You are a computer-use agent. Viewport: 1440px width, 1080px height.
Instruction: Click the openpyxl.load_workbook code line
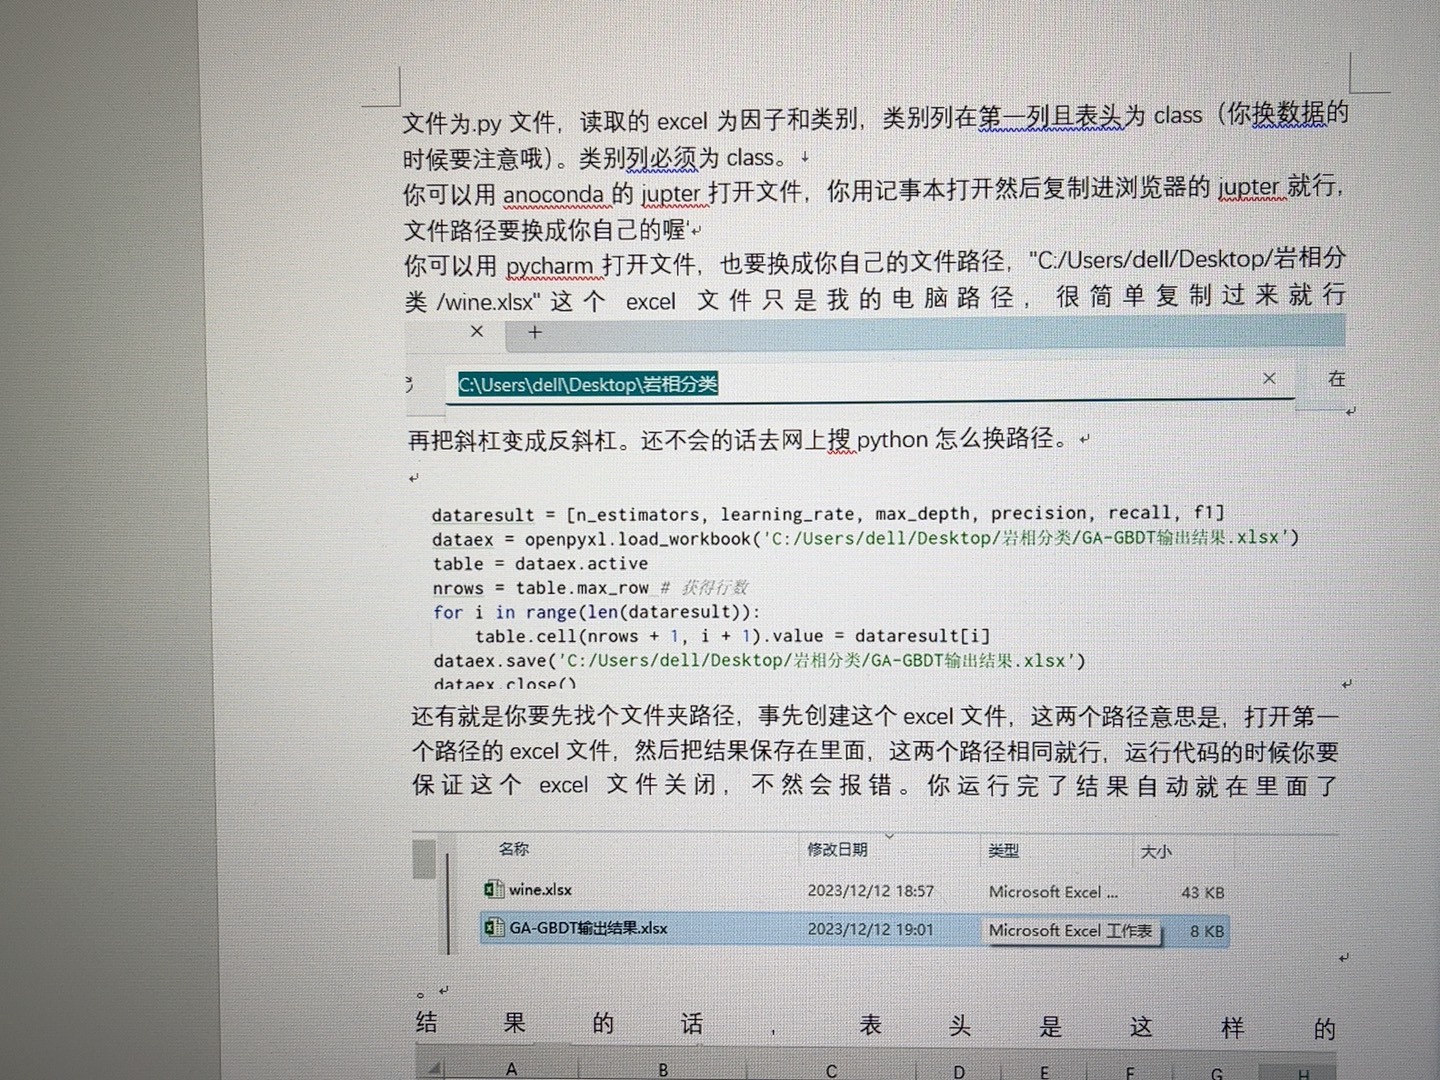pos(865,538)
